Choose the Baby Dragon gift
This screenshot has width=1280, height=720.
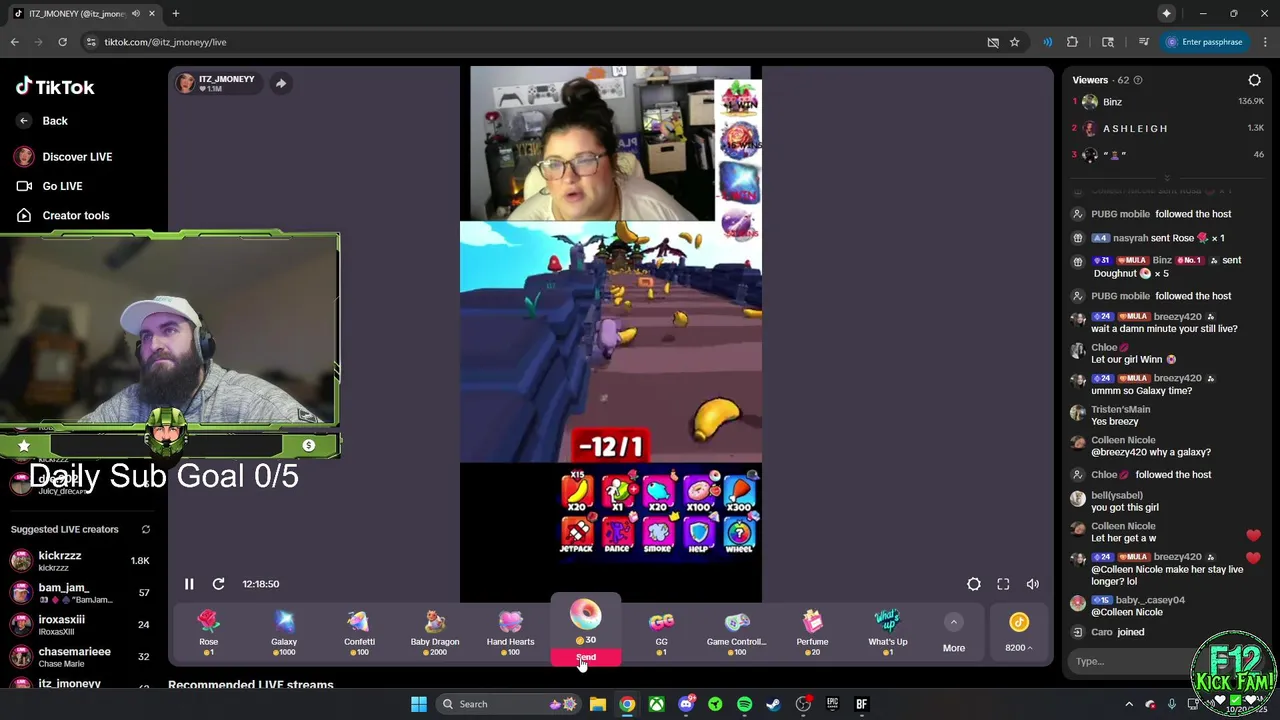point(435,632)
